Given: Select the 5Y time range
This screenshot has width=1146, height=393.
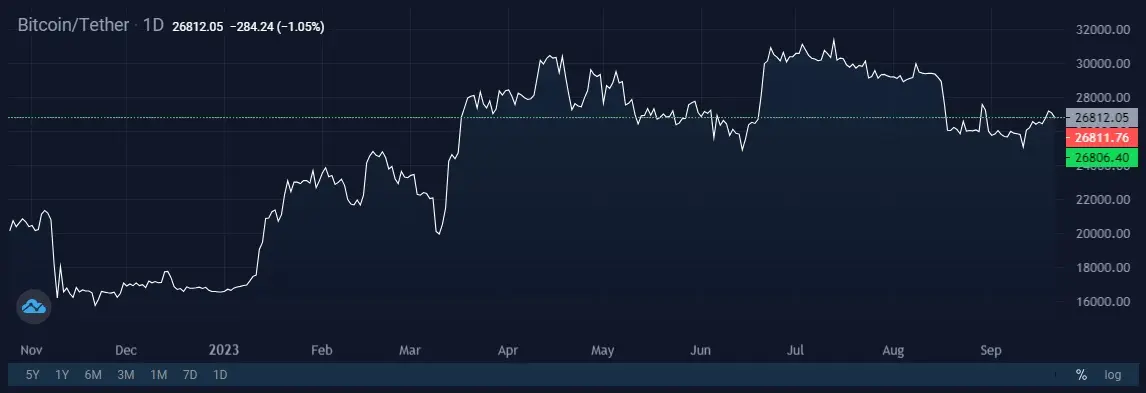Looking at the screenshot, I should 32,375.
